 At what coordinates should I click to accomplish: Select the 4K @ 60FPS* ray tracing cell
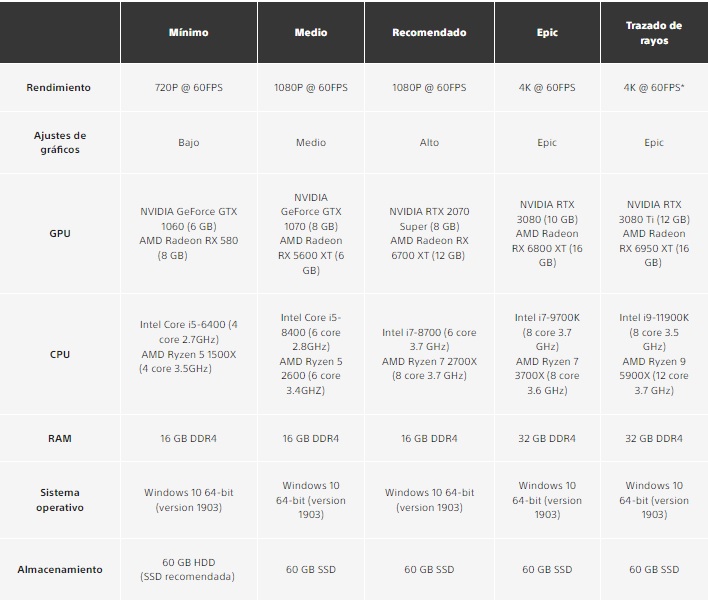[x=654, y=88]
